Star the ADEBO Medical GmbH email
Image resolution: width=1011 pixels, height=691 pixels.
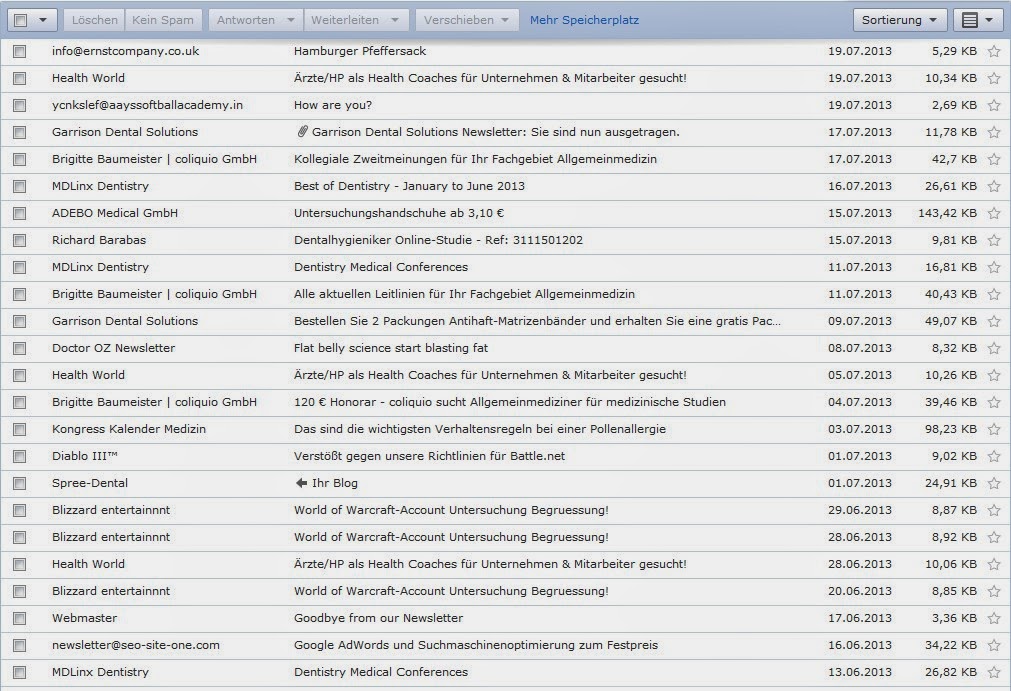[994, 213]
